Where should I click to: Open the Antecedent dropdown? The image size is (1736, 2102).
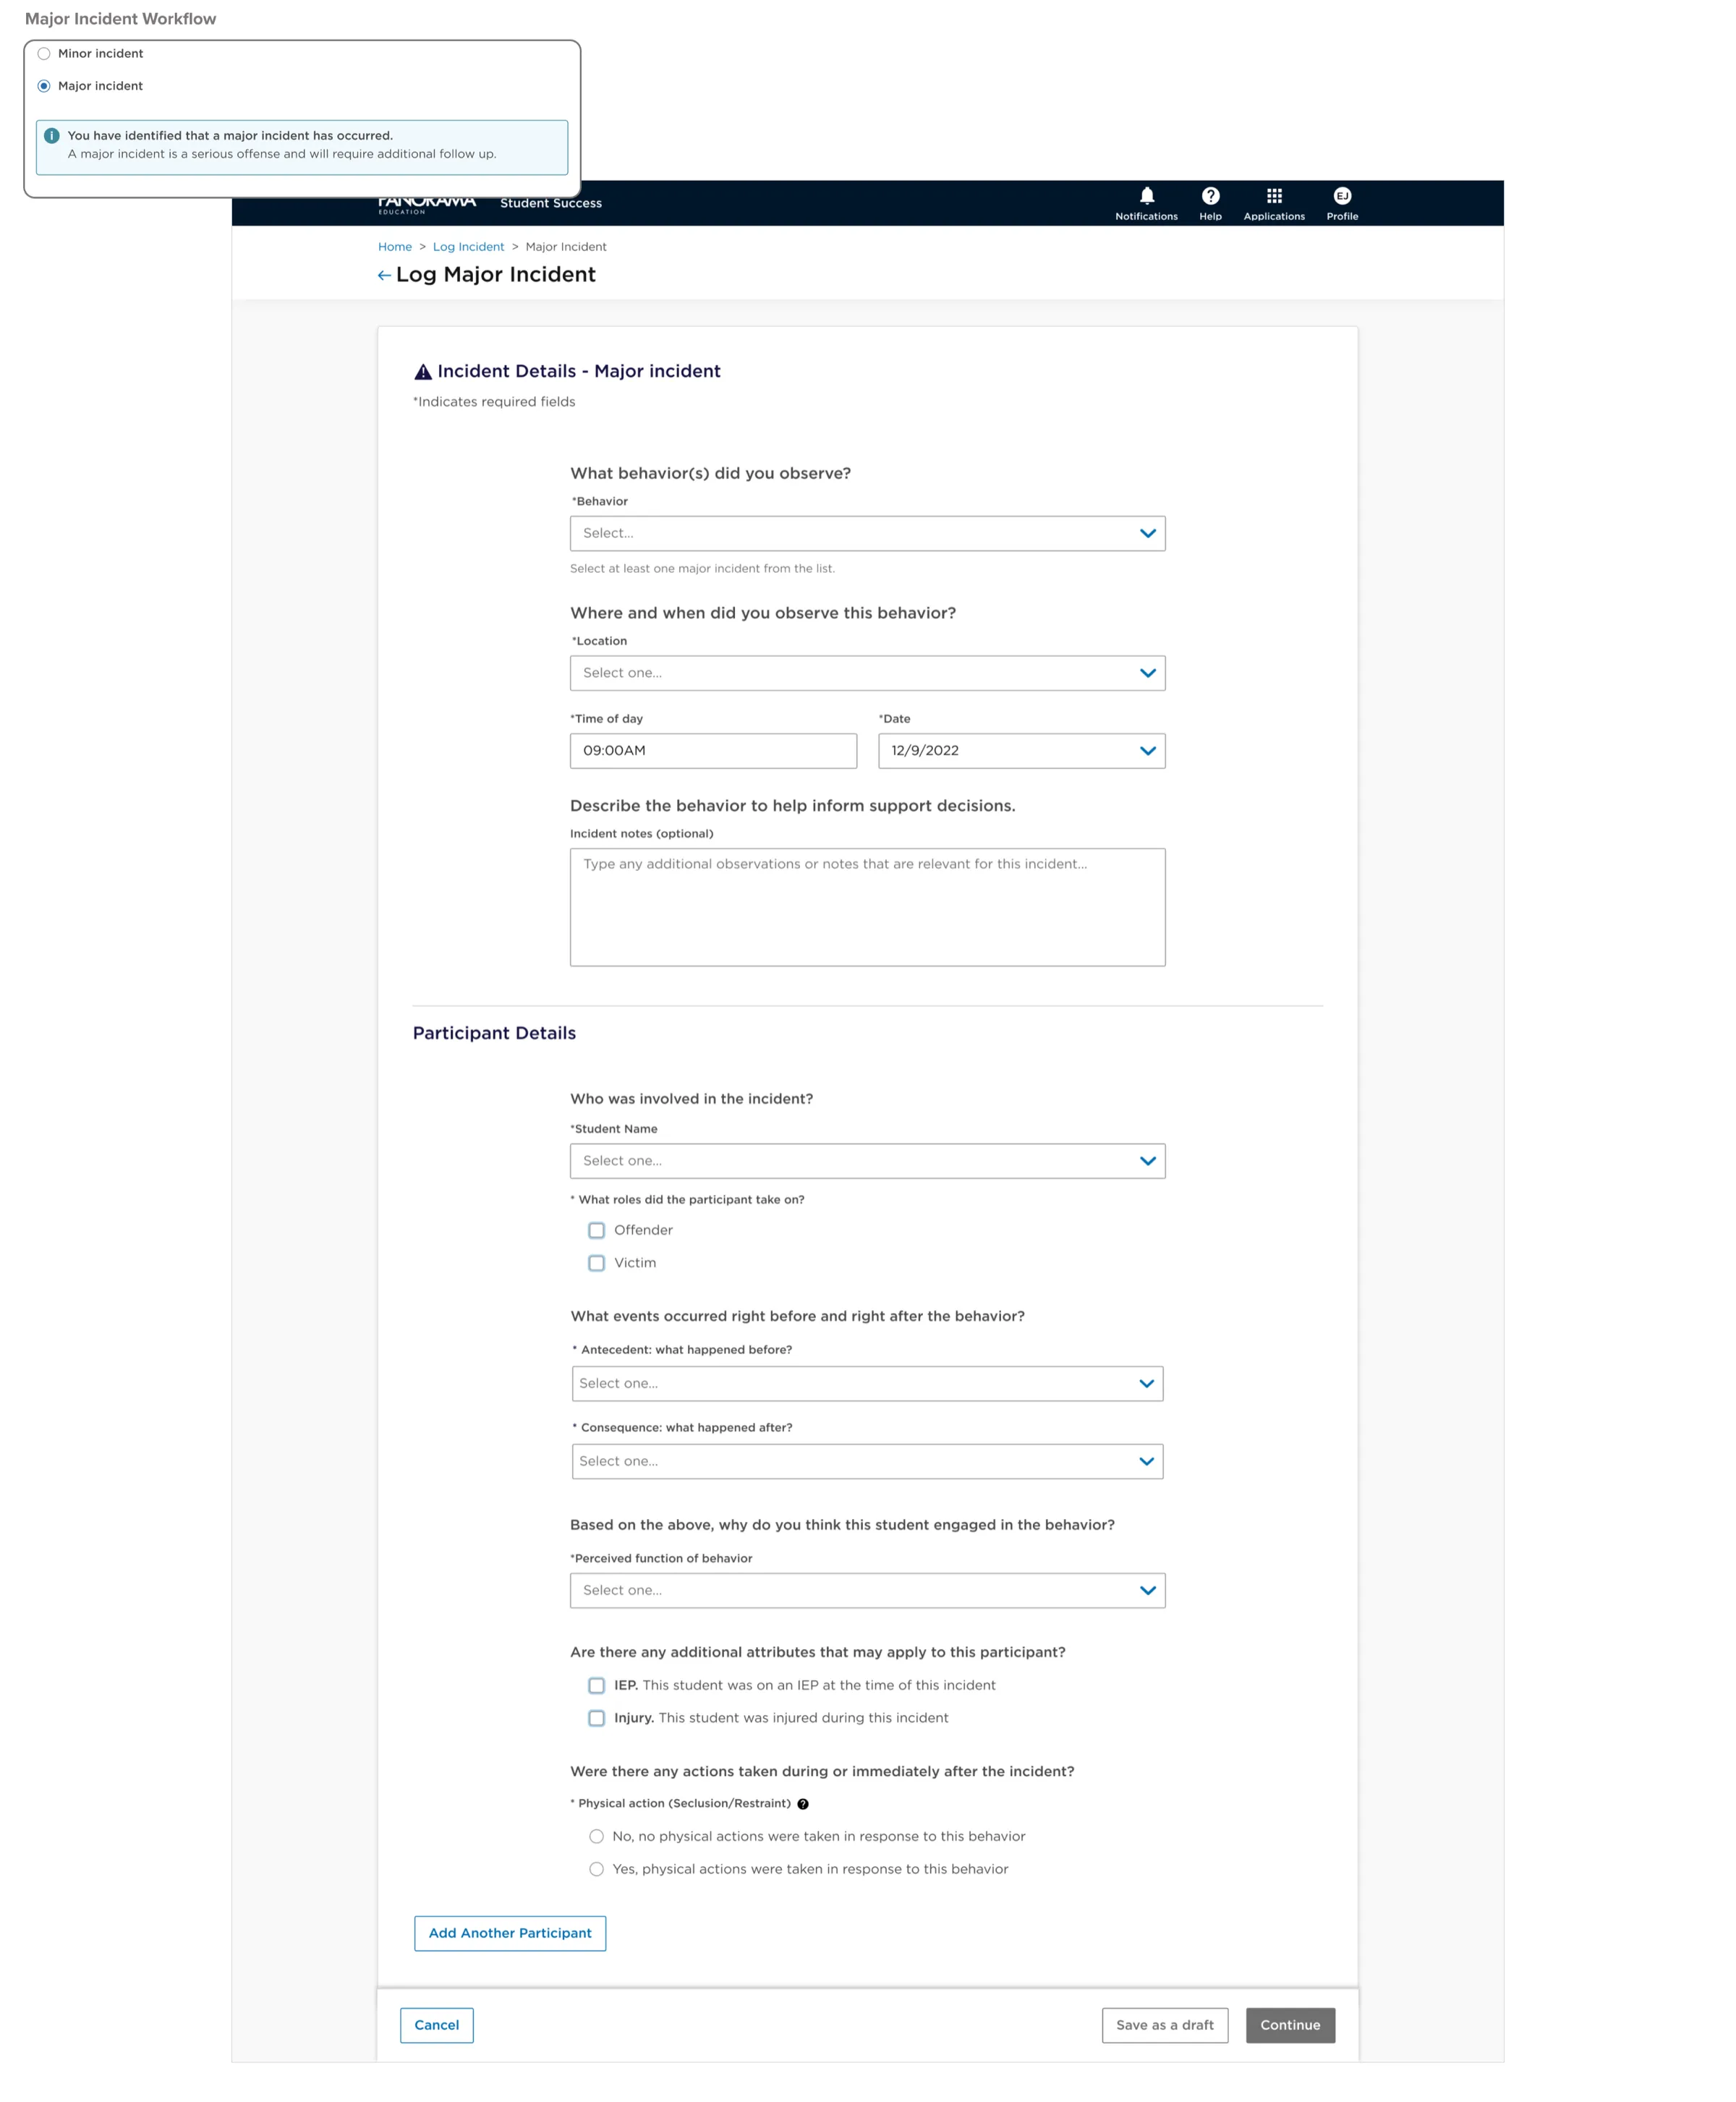pos(867,1384)
